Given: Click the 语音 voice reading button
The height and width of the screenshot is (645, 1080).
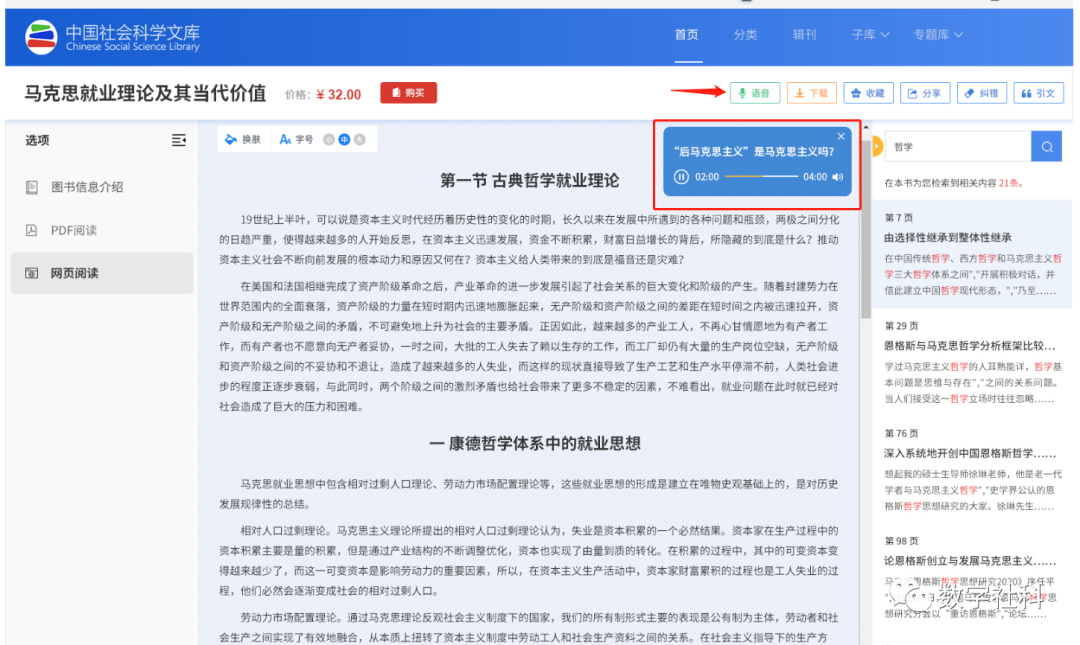Looking at the screenshot, I should pos(754,93).
